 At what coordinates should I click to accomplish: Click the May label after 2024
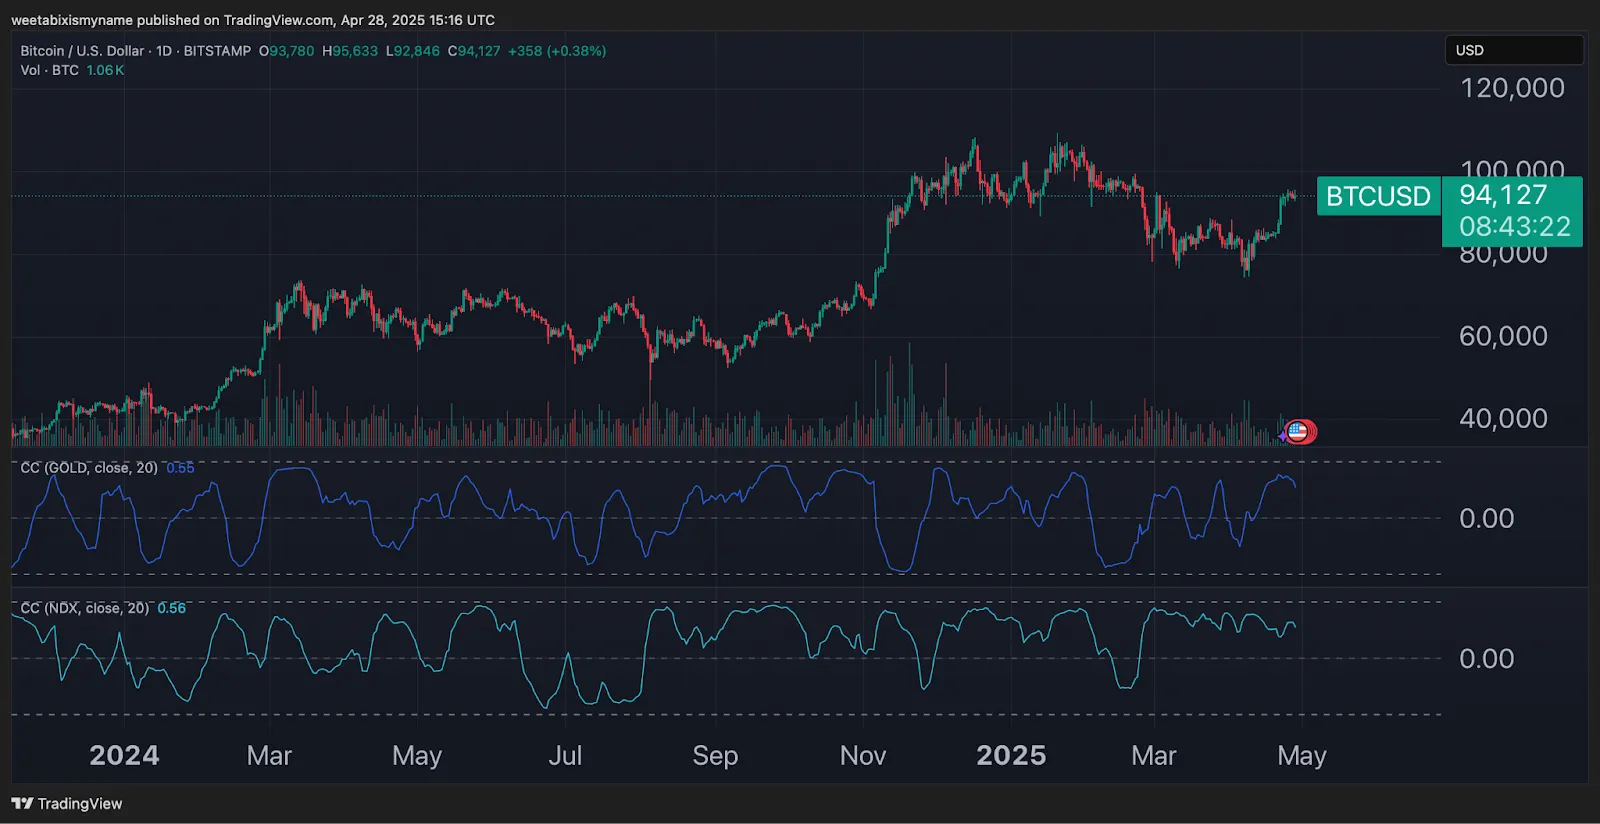(417, 756)
